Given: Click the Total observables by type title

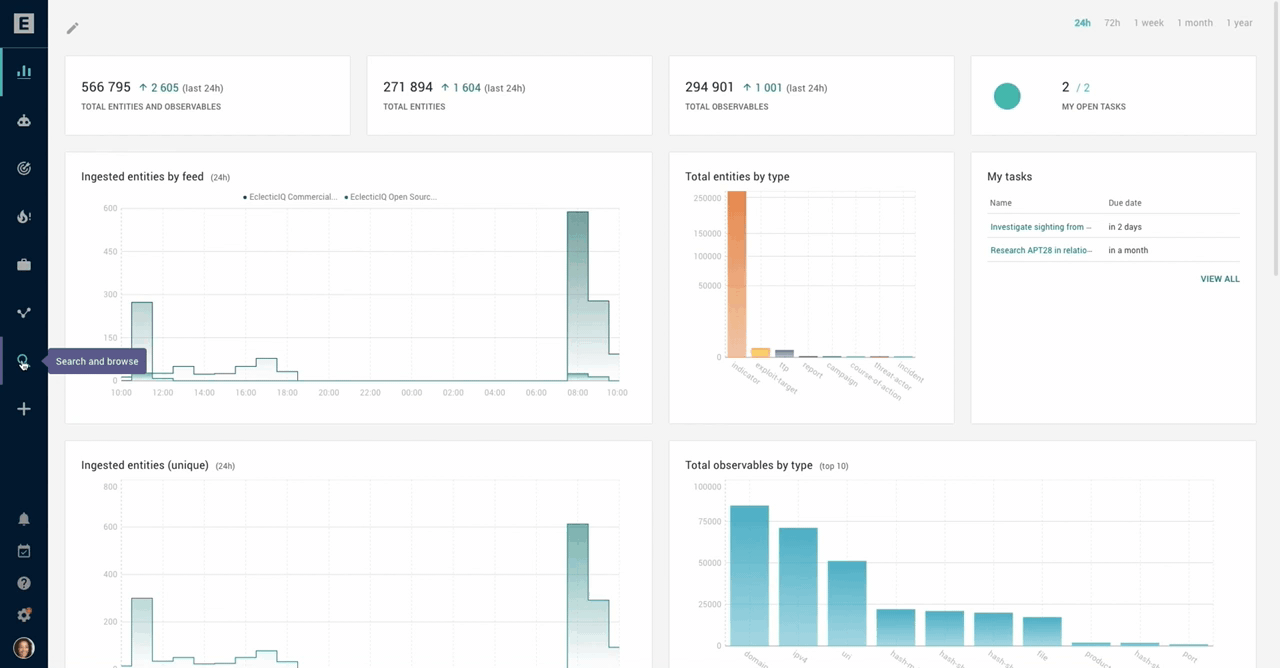Looking at the screenshot, I should 749,465.
